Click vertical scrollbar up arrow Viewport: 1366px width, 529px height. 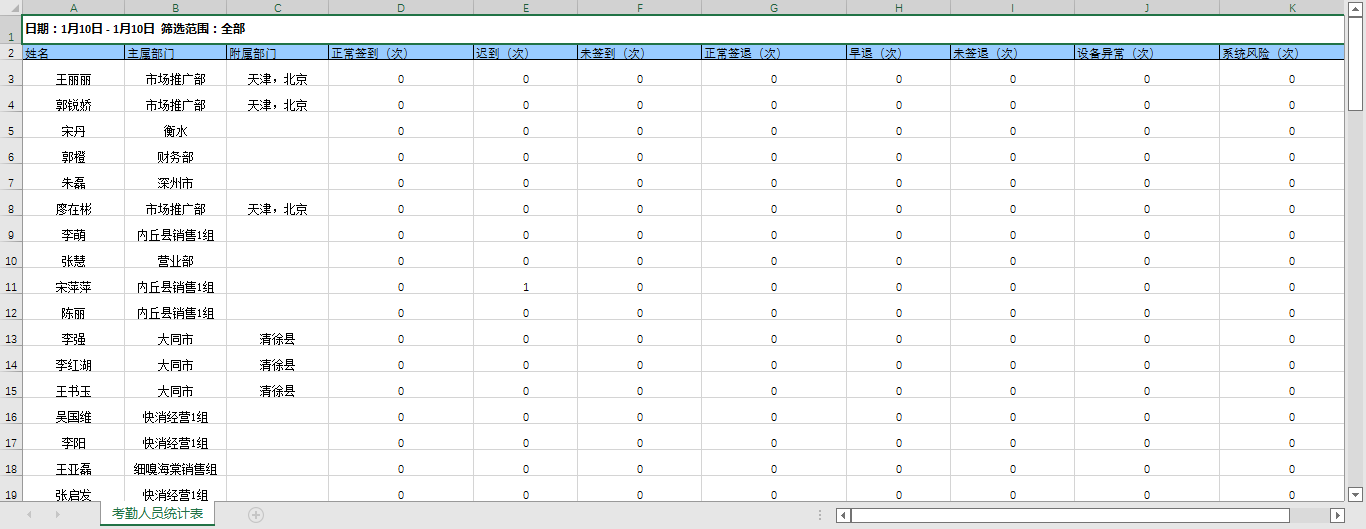click(x=1355, y=7)
